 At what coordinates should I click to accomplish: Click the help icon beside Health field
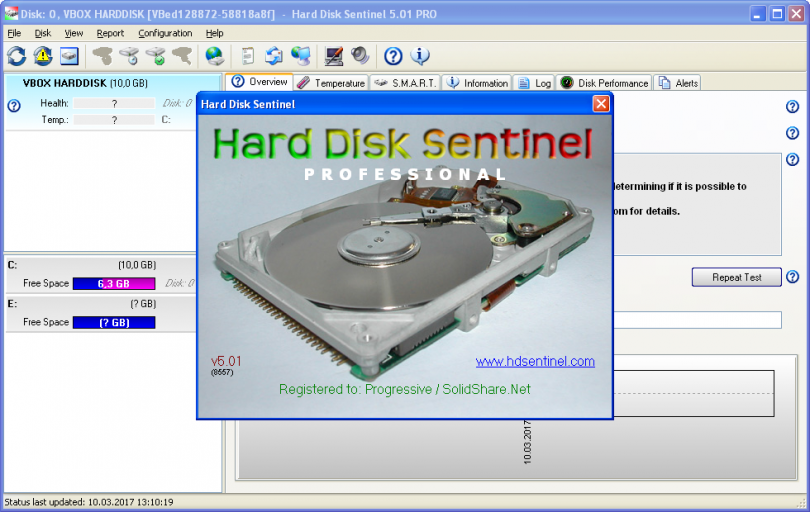coord(14,106)
